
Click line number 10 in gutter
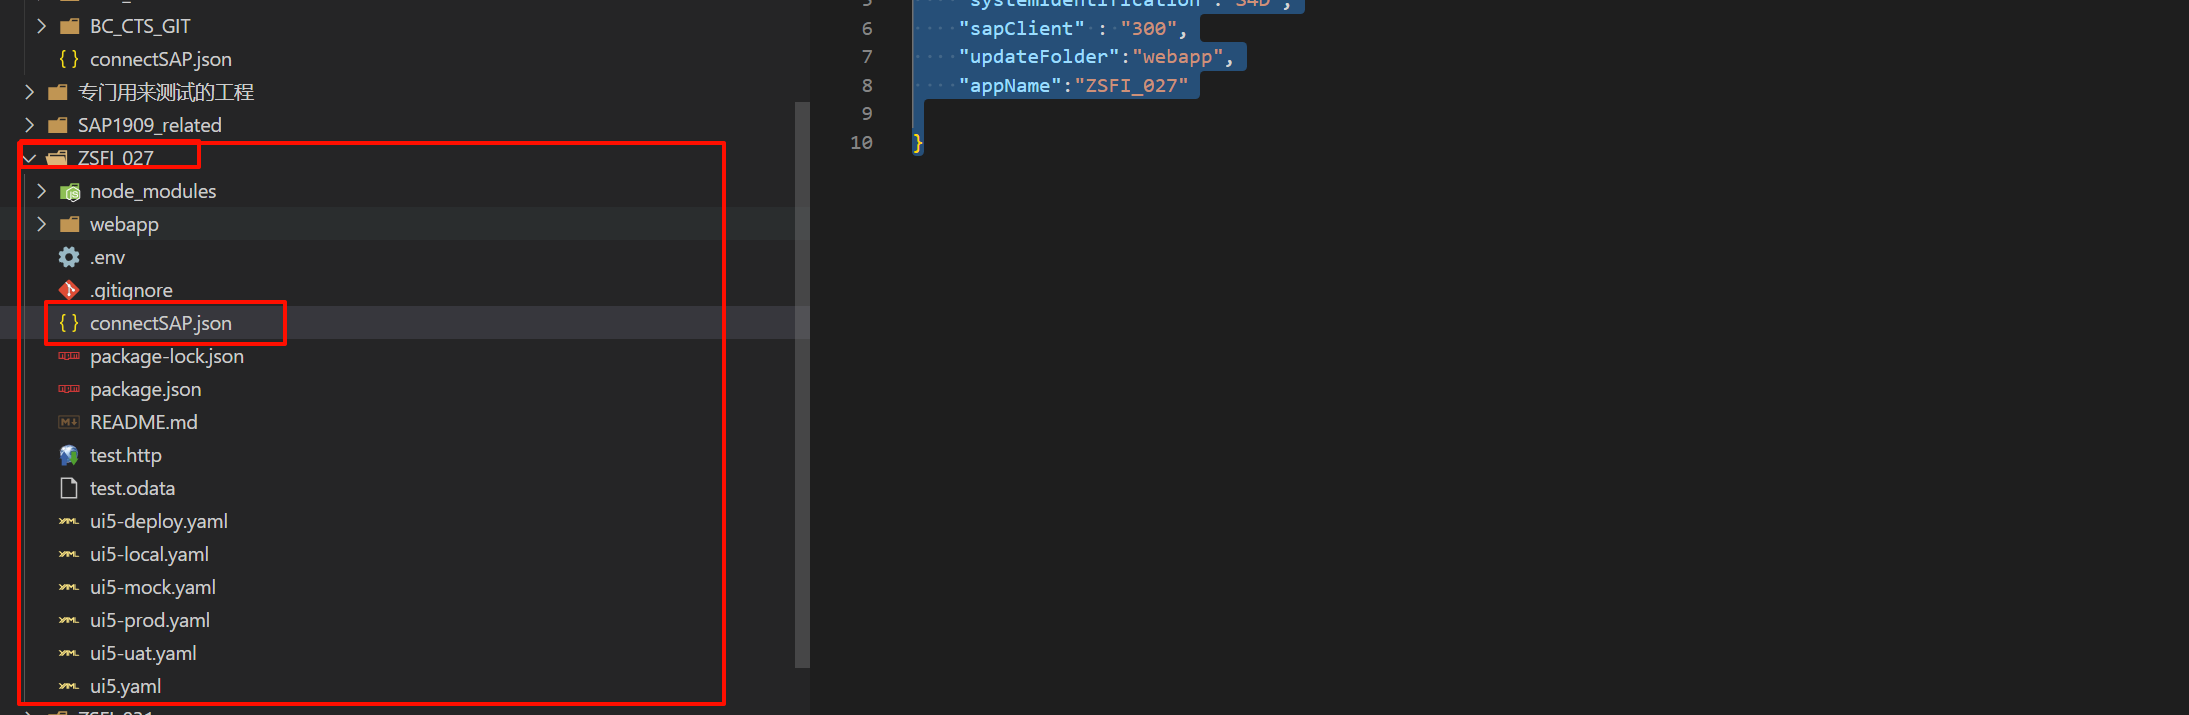[x=861, y=143]
